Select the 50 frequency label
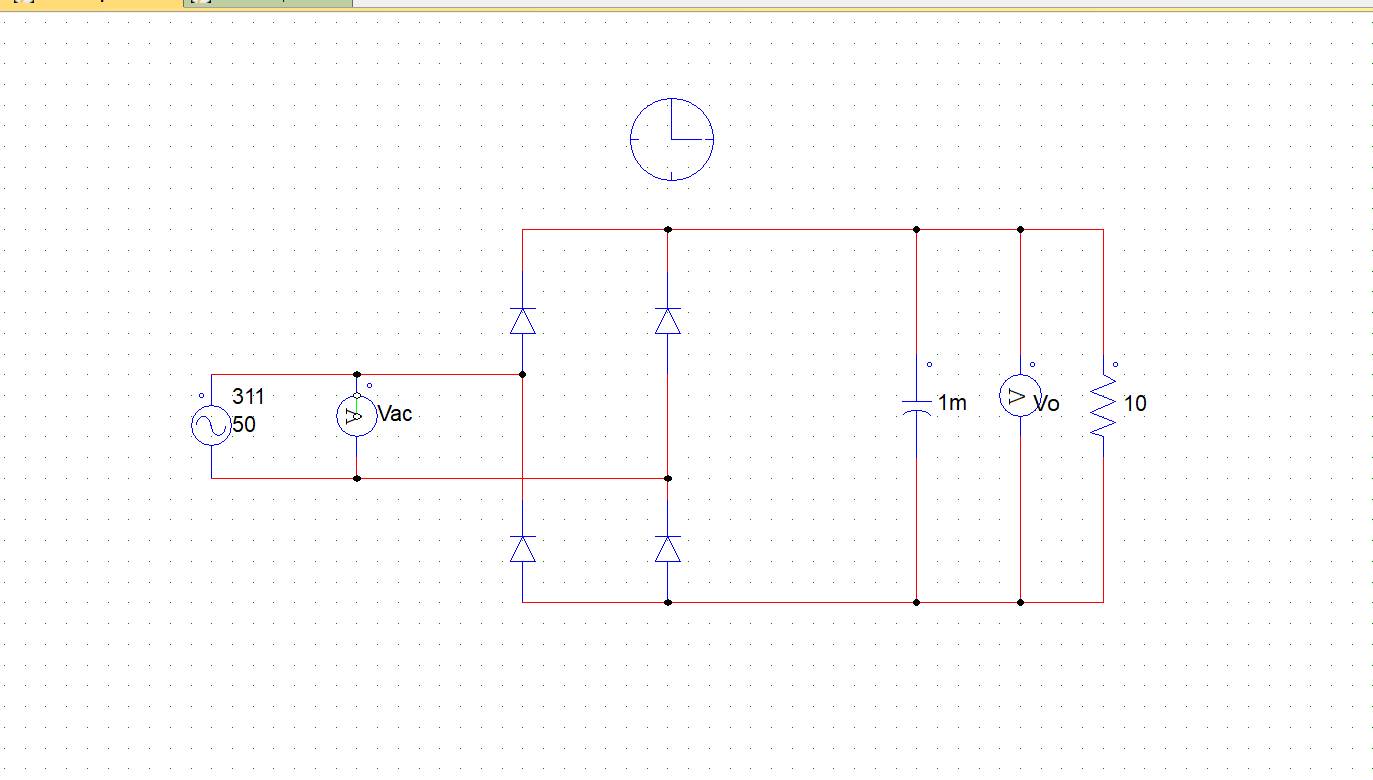This screenshot has height=780, width=1373. point(244,424)
